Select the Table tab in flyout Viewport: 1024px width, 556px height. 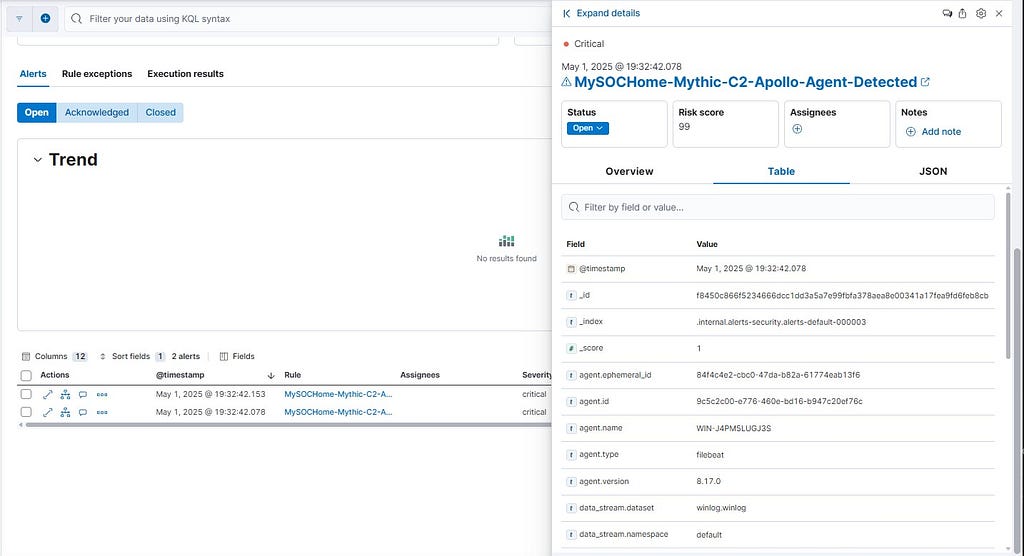[x=781, y=171]
